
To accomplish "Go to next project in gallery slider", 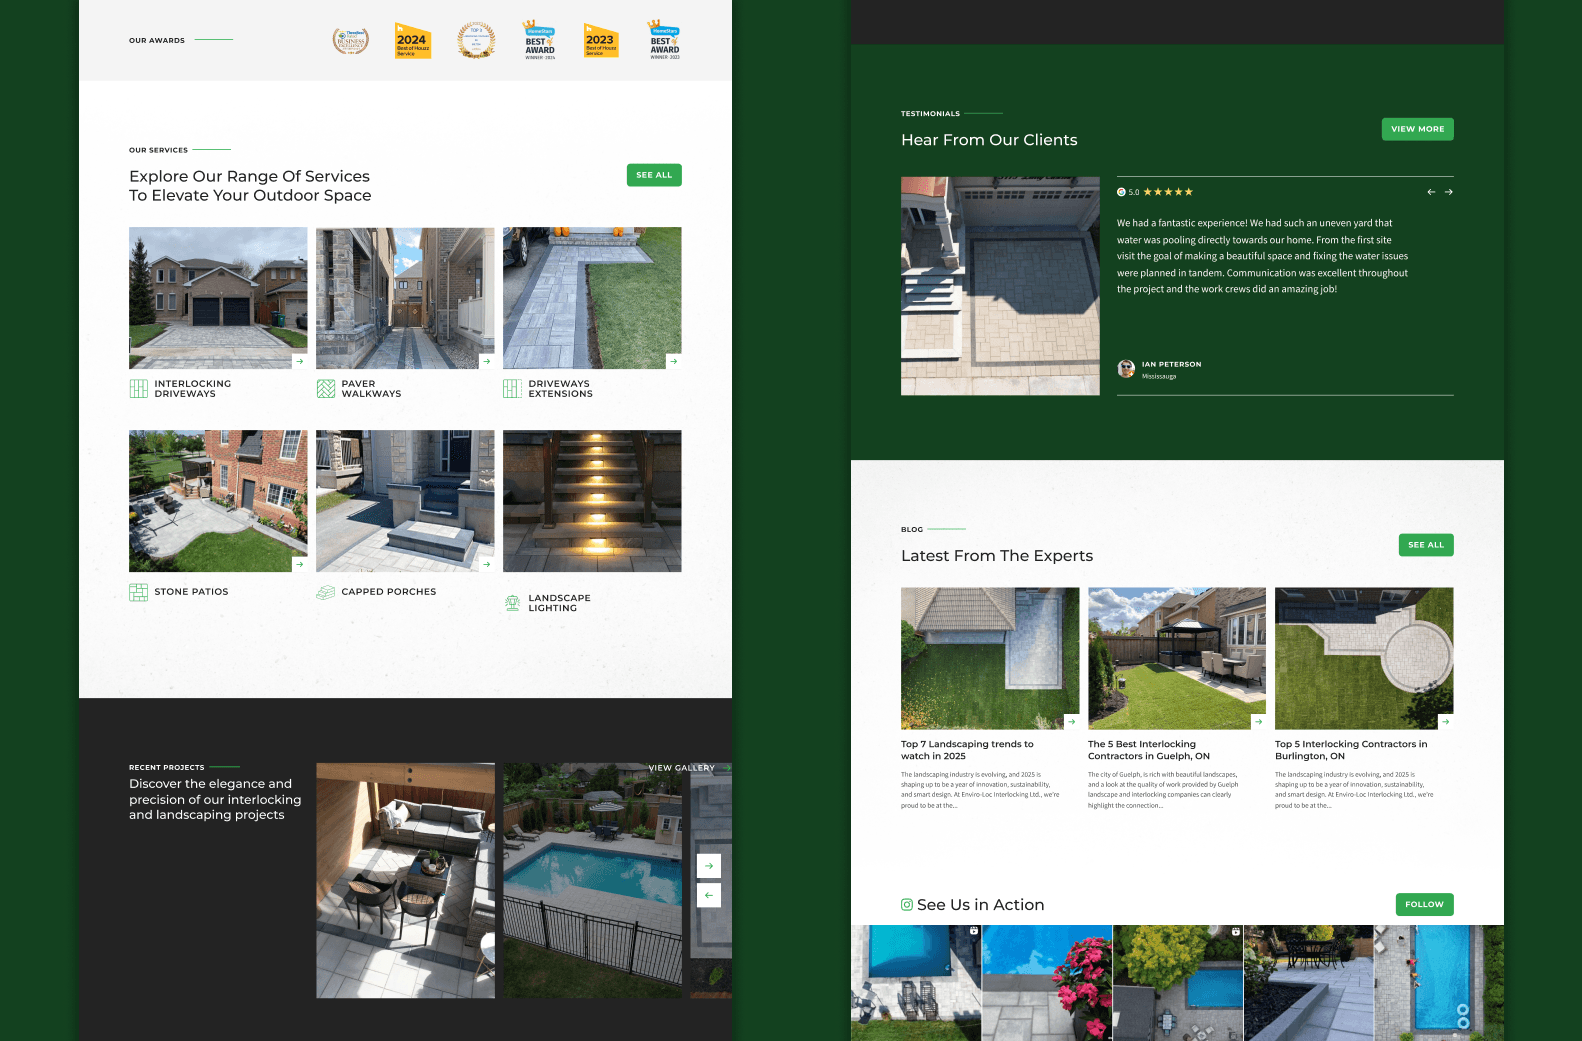I will click(x=708, y=865).
